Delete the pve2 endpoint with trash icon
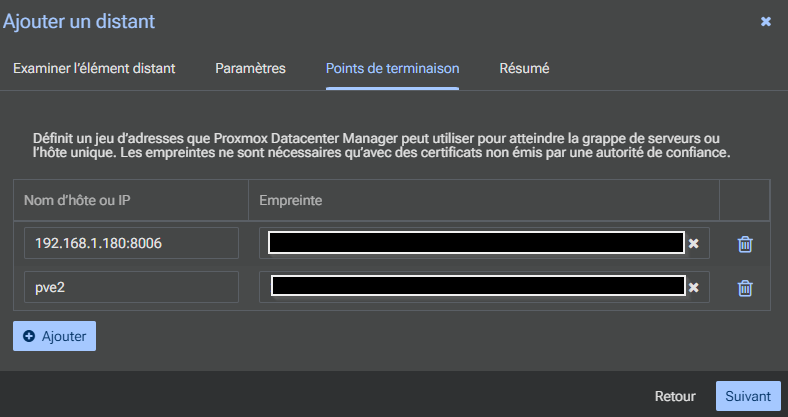 pos(744,288)
